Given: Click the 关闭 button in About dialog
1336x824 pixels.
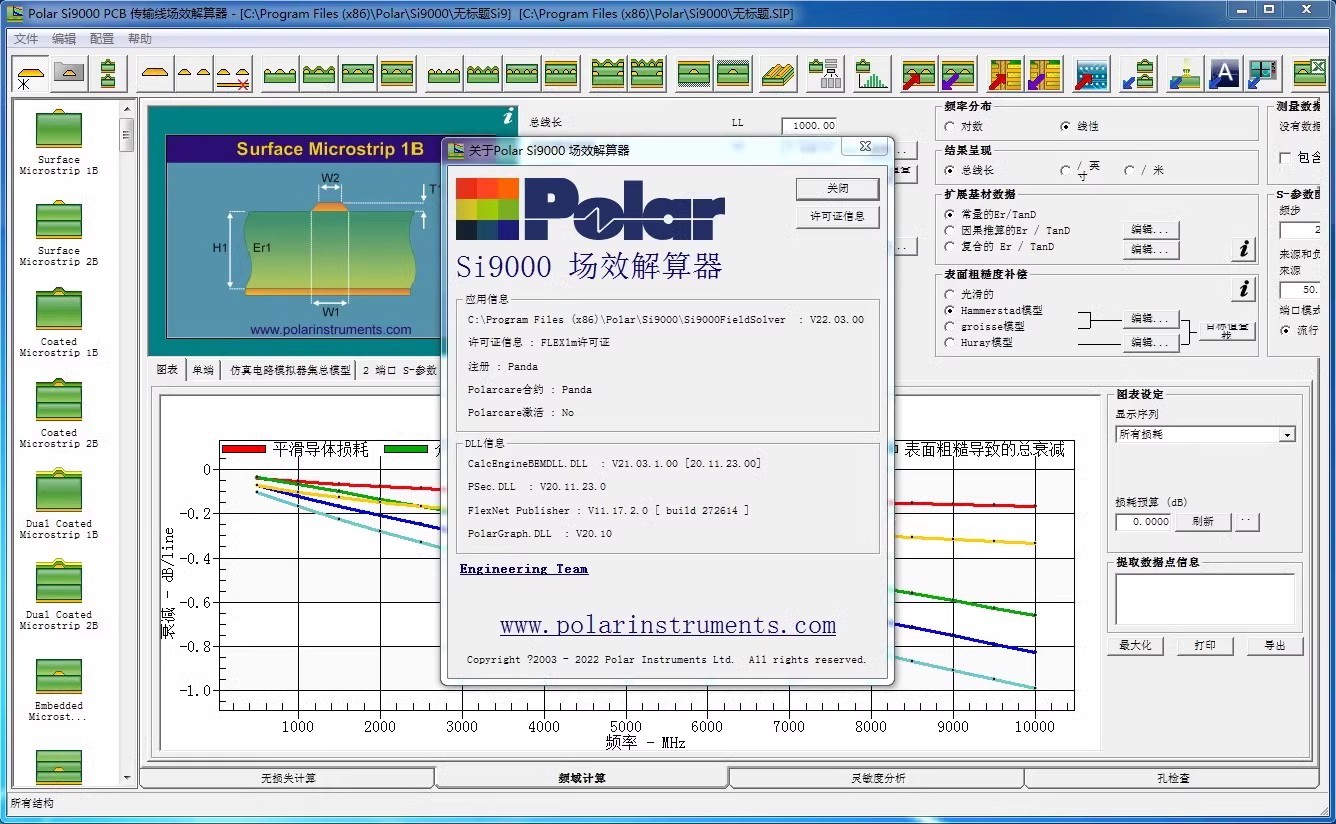Looking at the screenshot, I should point(838,188).
